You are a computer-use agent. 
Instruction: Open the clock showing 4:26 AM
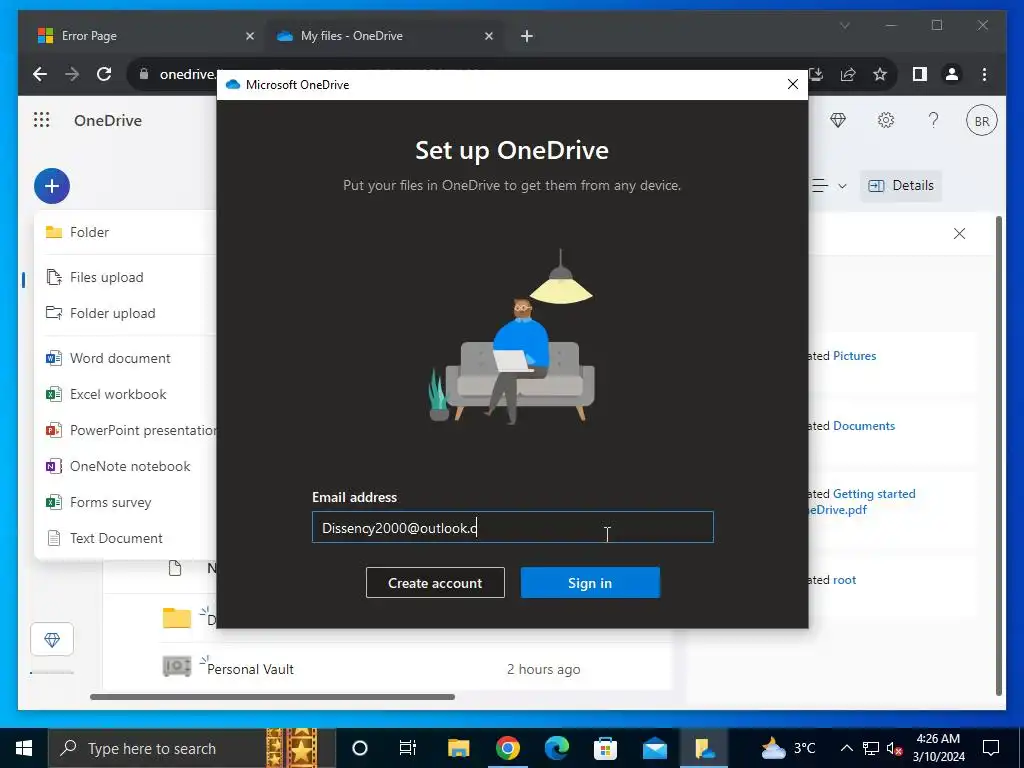[938, 748]
